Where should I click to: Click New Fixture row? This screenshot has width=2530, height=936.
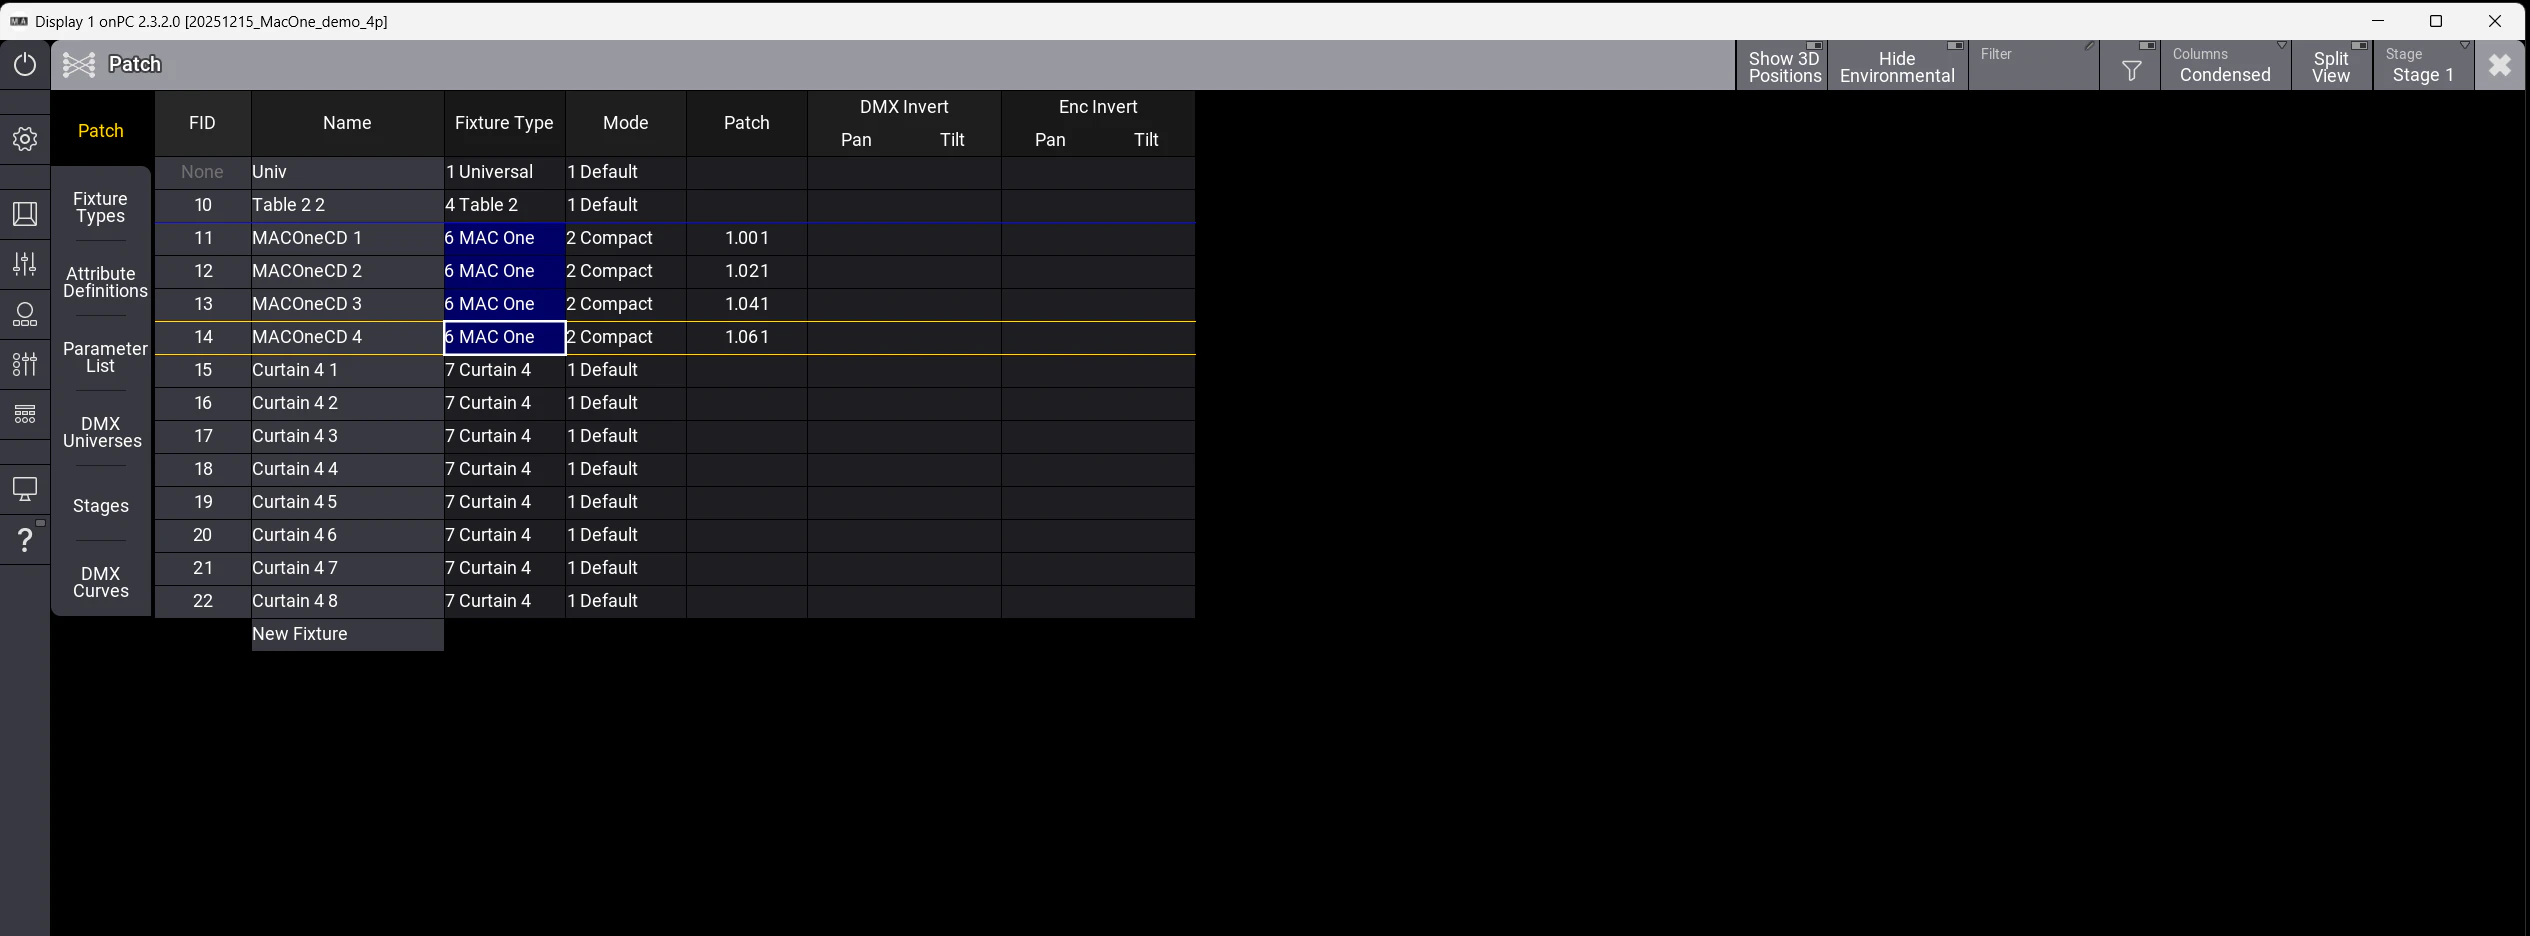coord(347,634)
